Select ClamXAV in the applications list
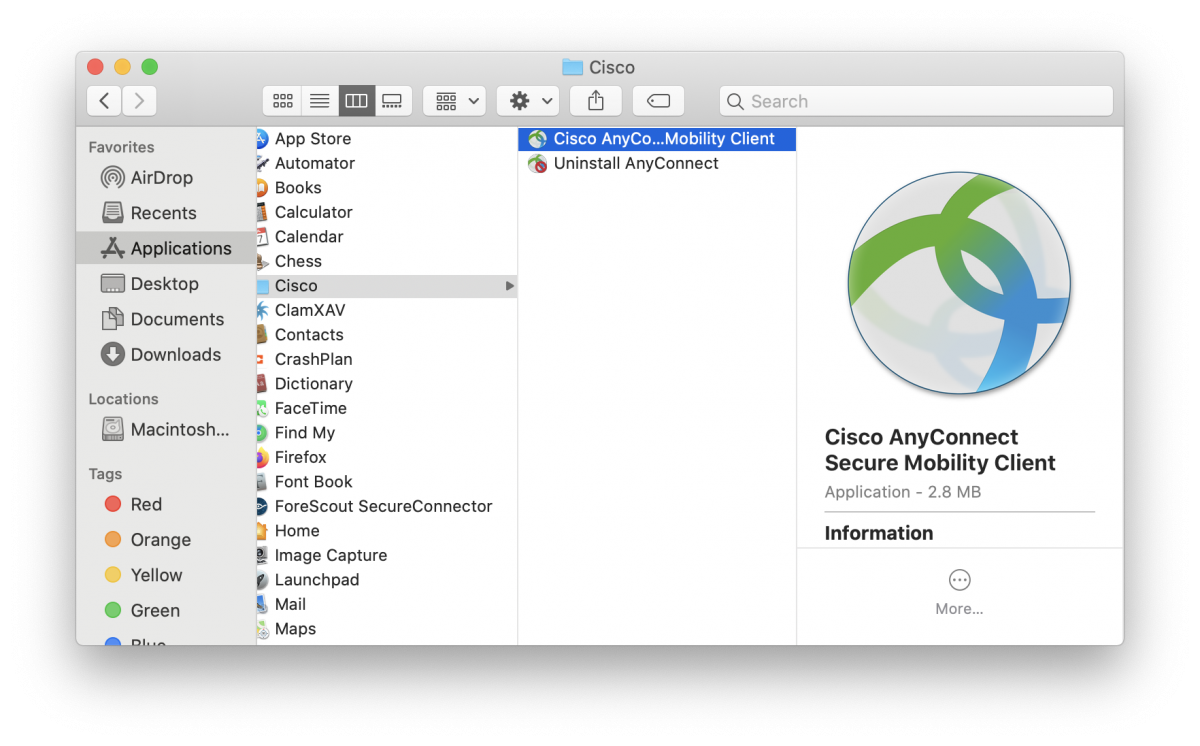 click(x=387, y=310)
